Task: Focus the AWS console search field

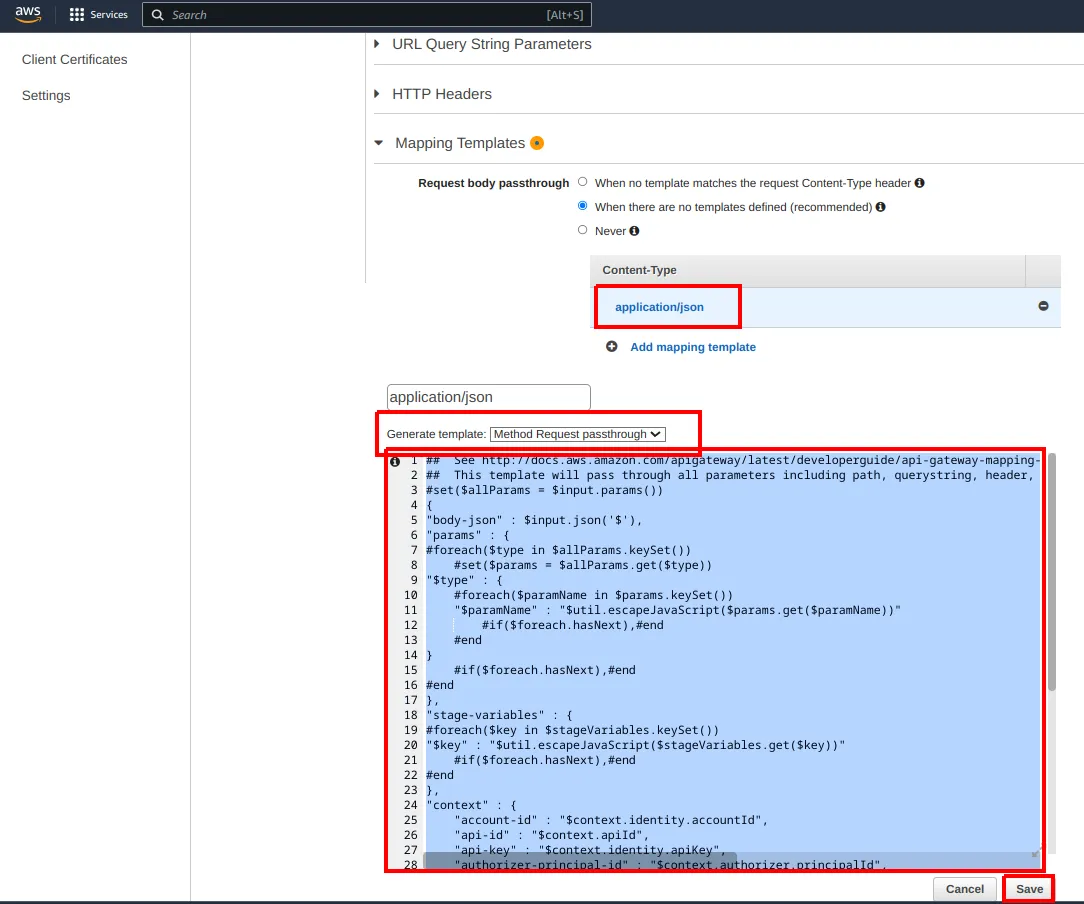Action: pyautogui.click(x=366, y=15)
